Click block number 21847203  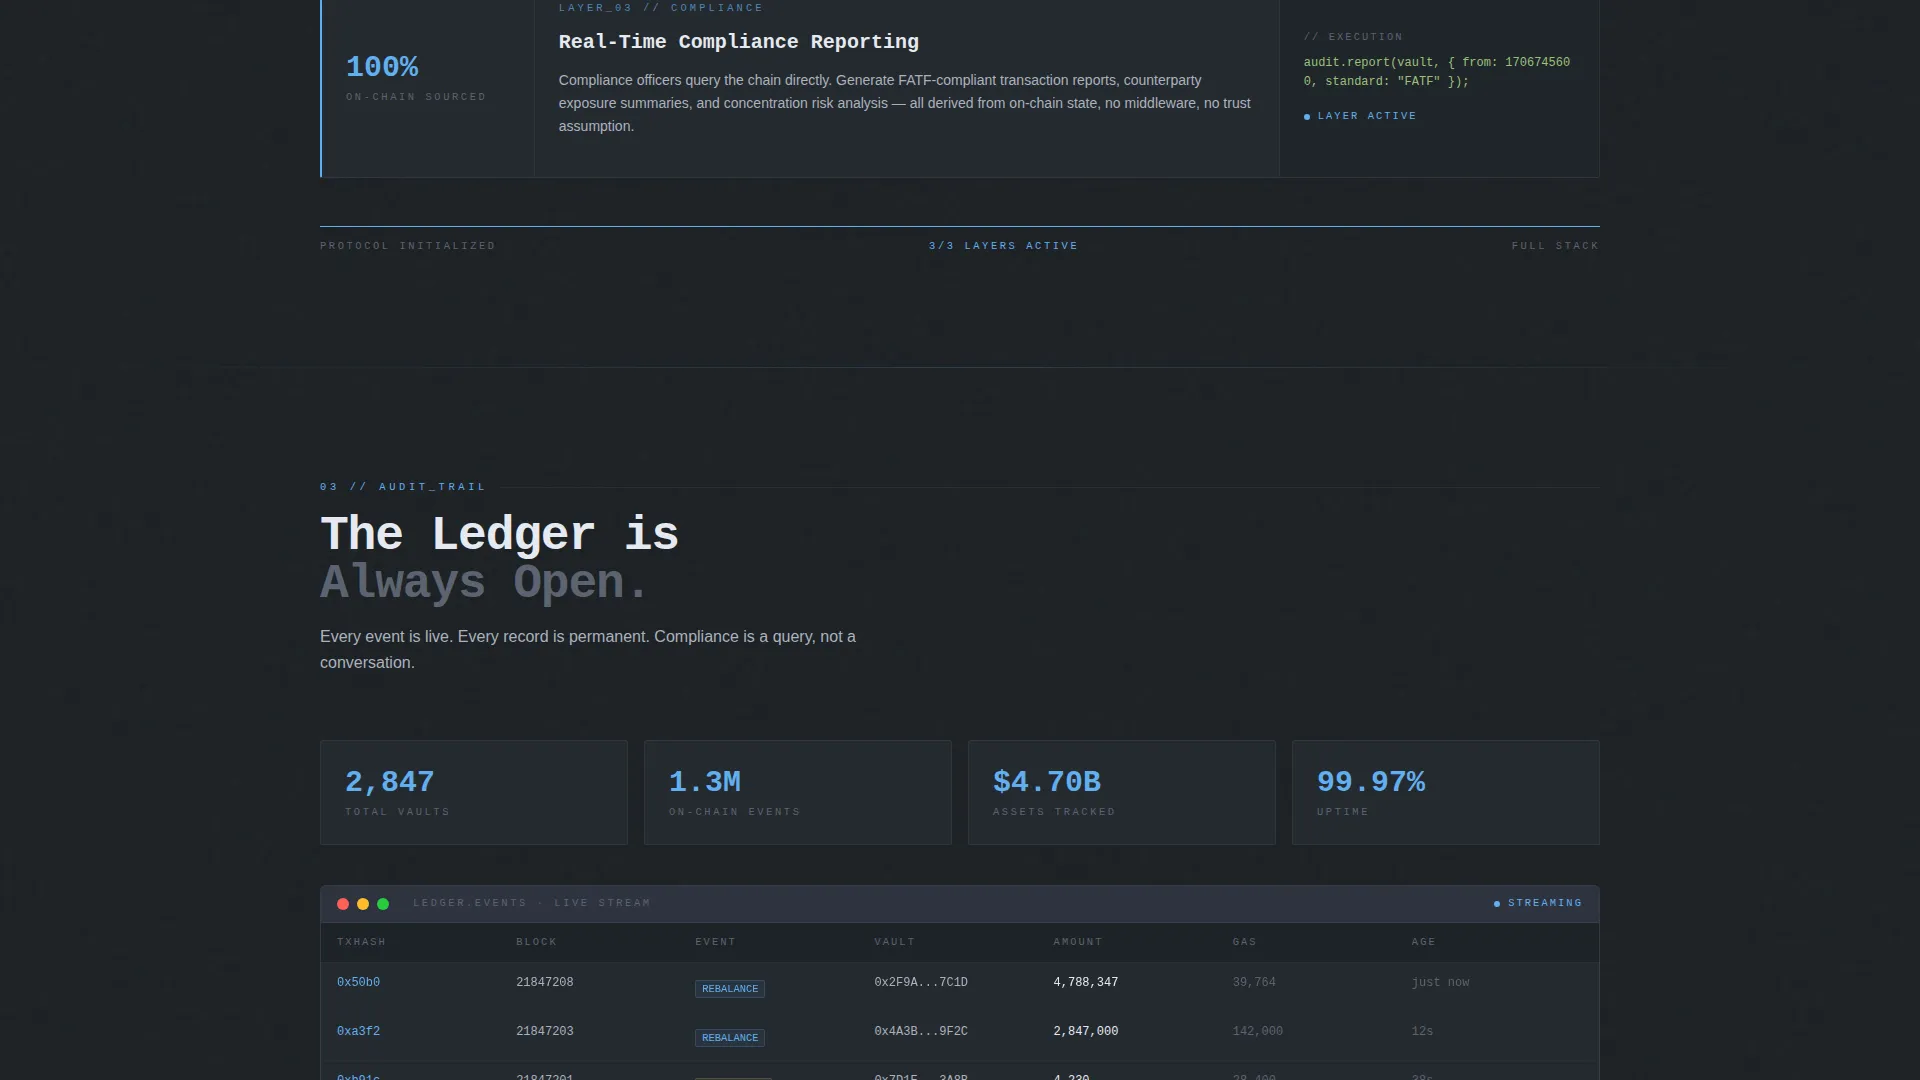pos(545,1031)
